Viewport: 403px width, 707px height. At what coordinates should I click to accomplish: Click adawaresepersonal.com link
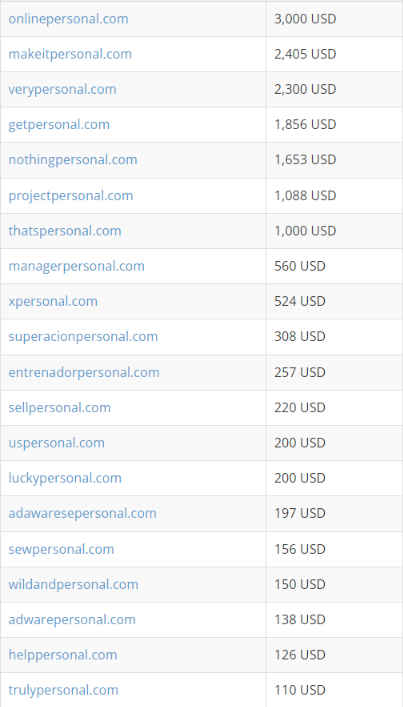[x=82, y=513]
